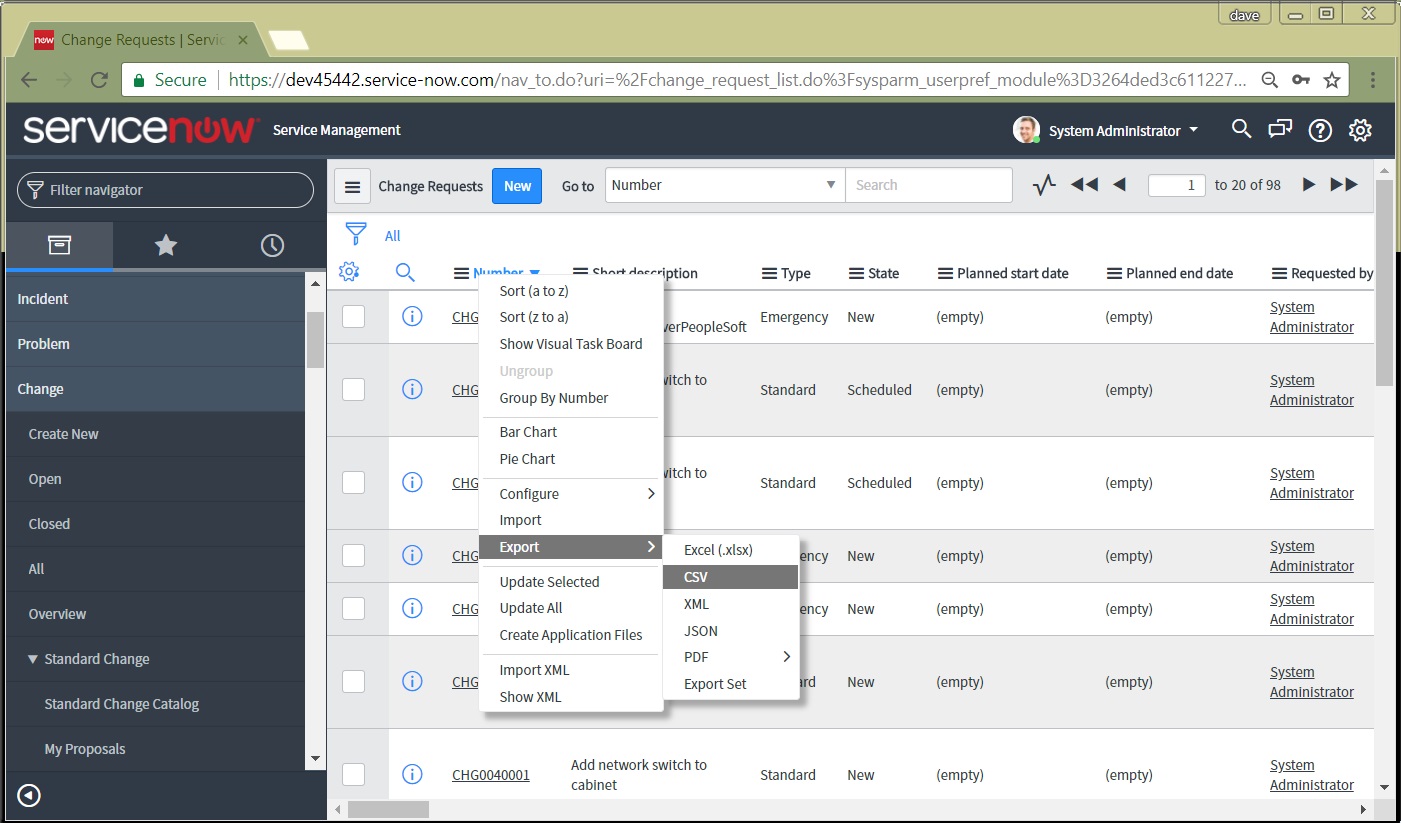Check the checkbox for row CHG0040001
This screenshot has width=1401, height=823.
pyautogui.click(x=353, y=774)
